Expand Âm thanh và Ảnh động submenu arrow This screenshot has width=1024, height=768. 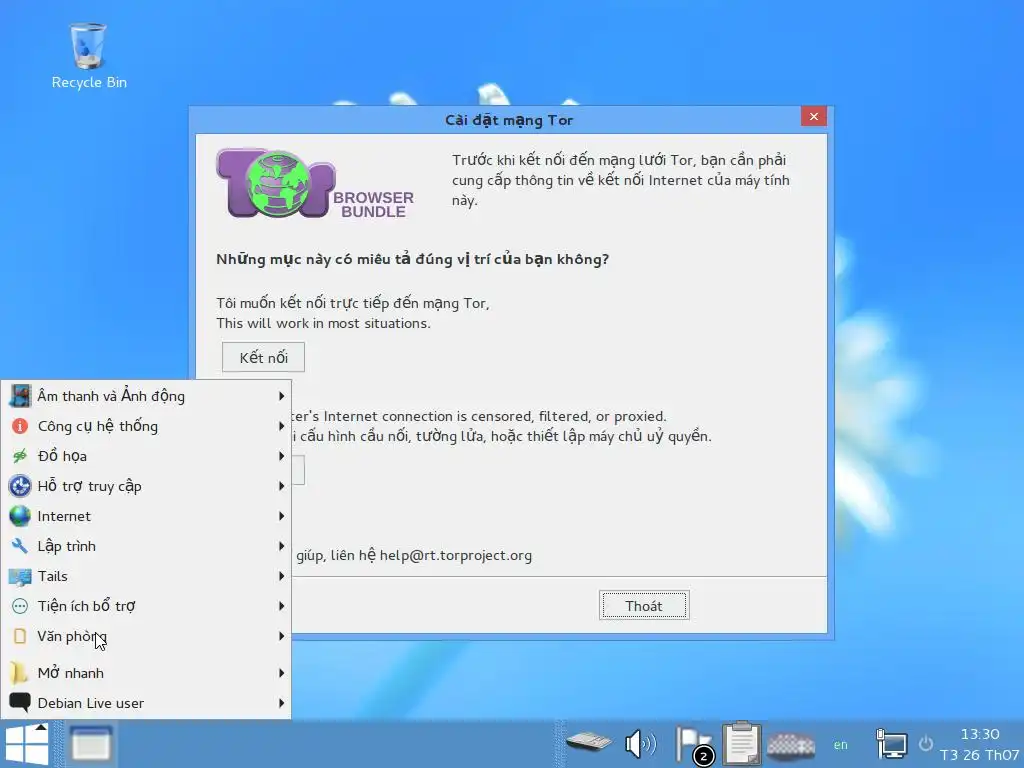coord(281,396)
